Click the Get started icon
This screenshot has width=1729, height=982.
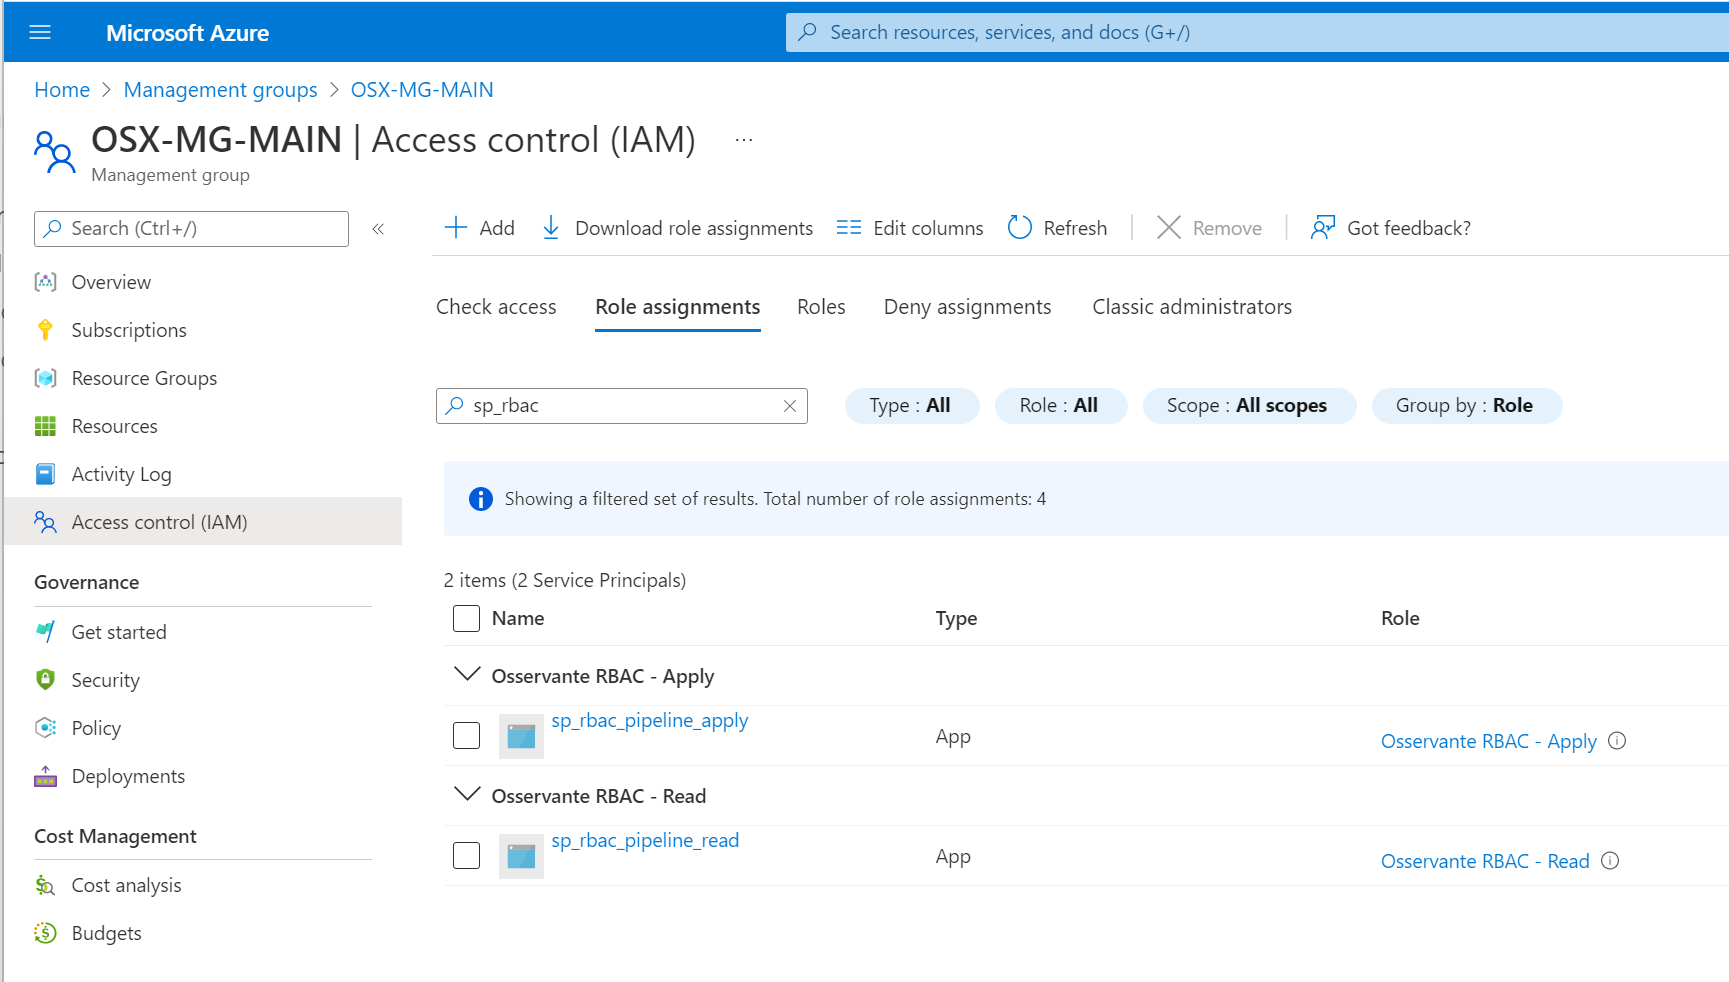pos(45,632)
